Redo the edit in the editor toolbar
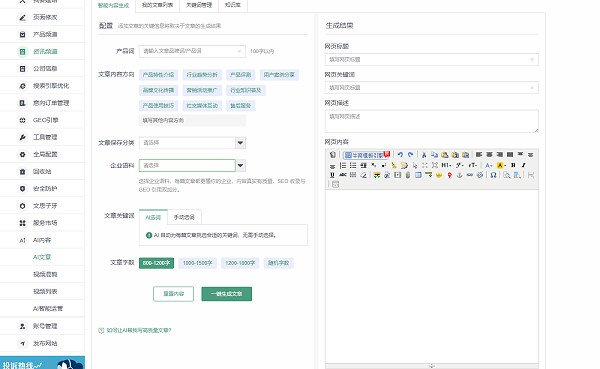 (411, 155)
